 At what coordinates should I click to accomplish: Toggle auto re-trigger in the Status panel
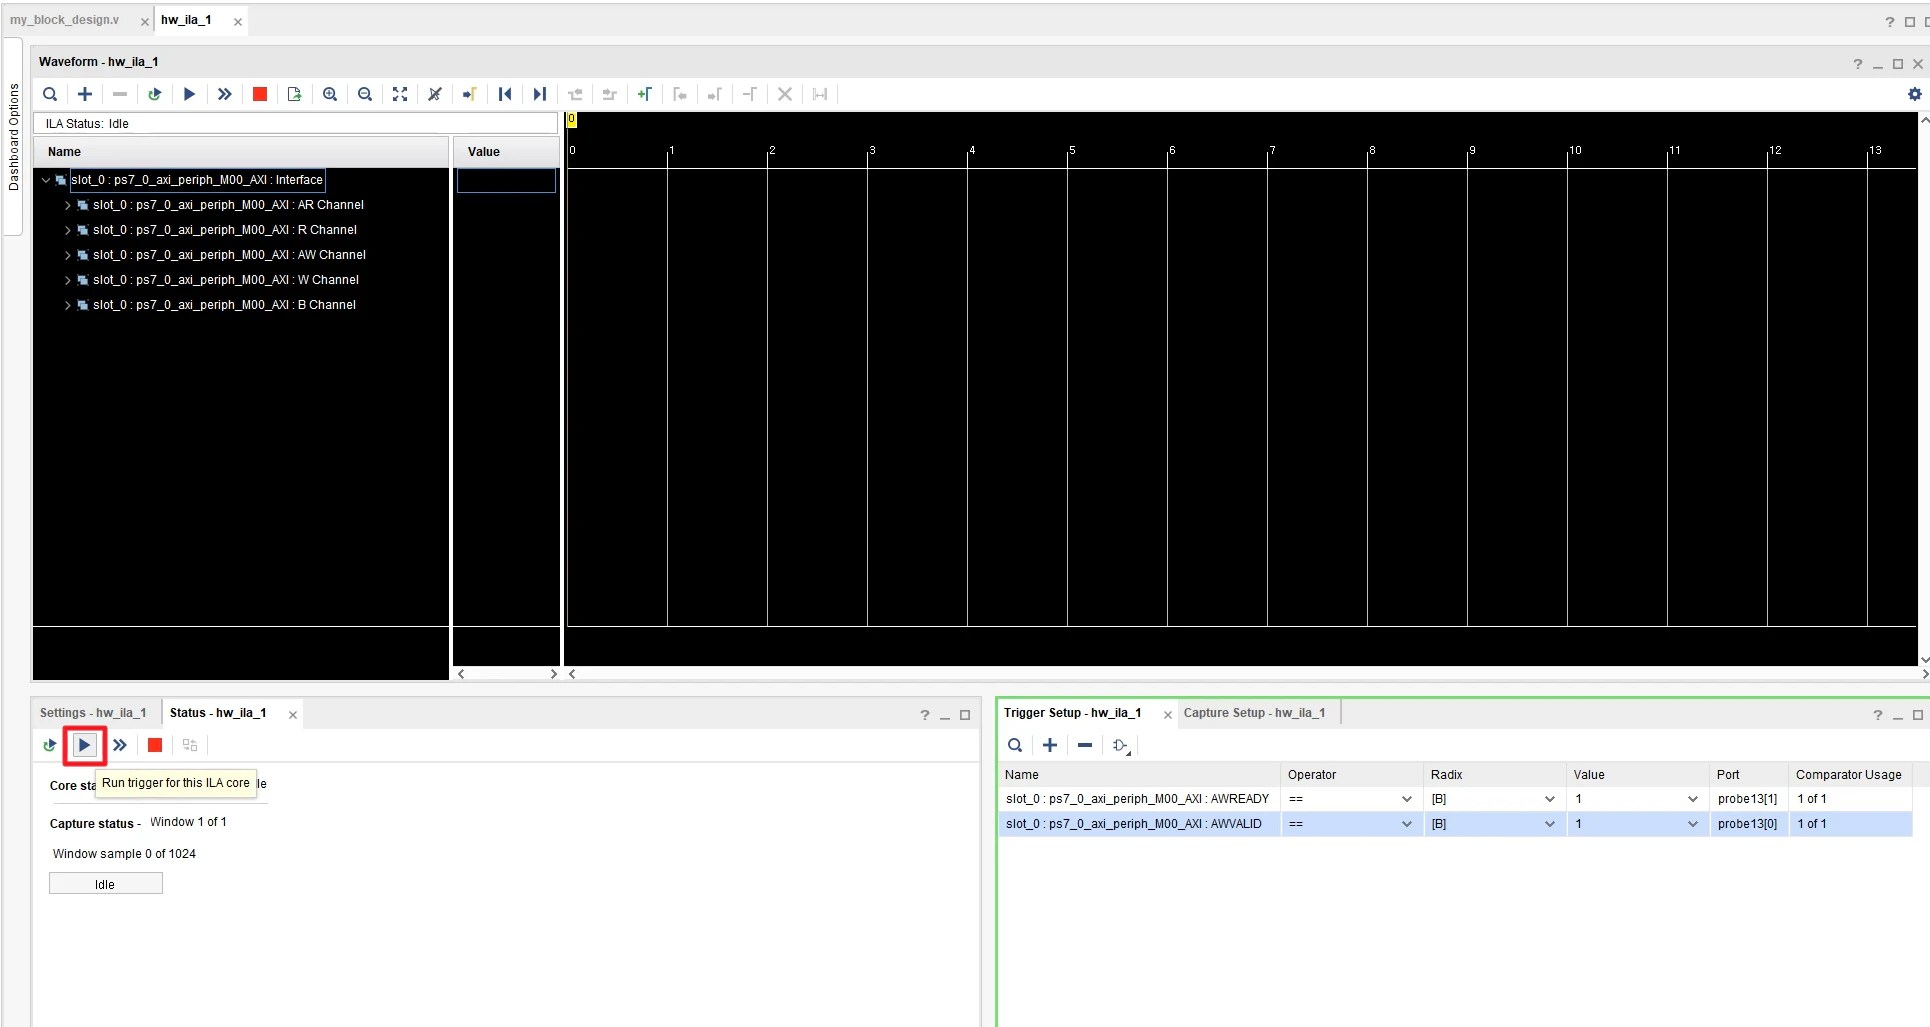point(50,745)
